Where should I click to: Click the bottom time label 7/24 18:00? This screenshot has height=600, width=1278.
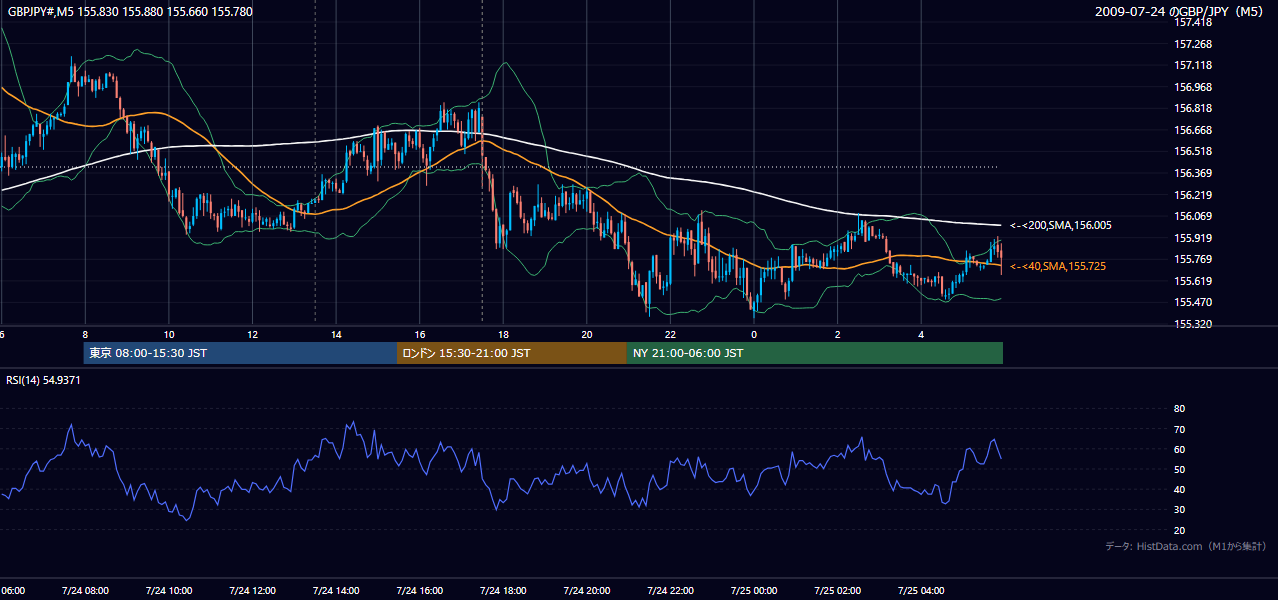tap(503, 591)
